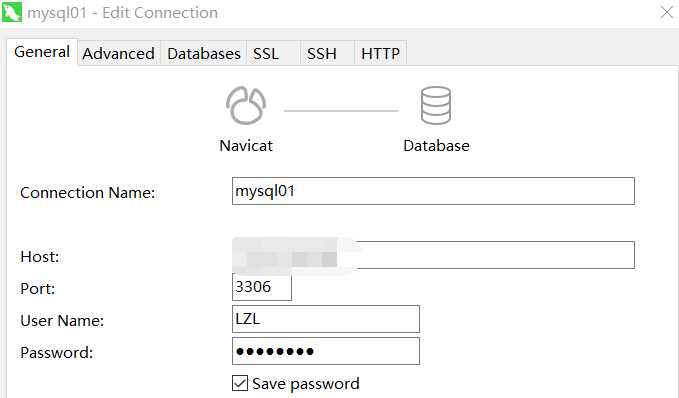This screenshot has height=398, width=679.
Task: Click the green Navicat icon in title bar
Action: coord(12,12)
